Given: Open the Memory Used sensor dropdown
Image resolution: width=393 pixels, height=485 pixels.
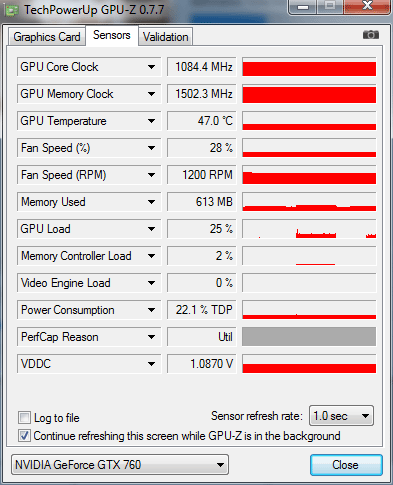Looking at the screenshot, I should tap(151, 202).
